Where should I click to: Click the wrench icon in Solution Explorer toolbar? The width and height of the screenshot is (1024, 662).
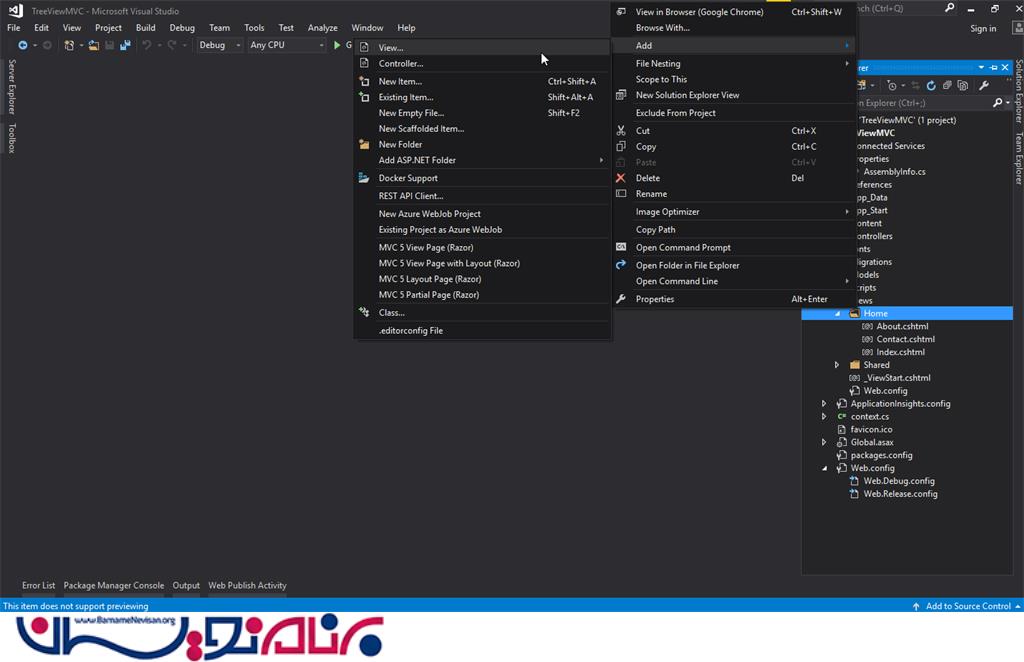pos(984,86)
